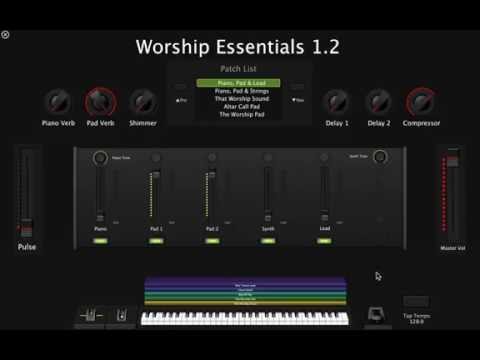Click the yellow layer range bar above the keyboard
Viewport: 480px width, 360px height.
tap(245, 303)
